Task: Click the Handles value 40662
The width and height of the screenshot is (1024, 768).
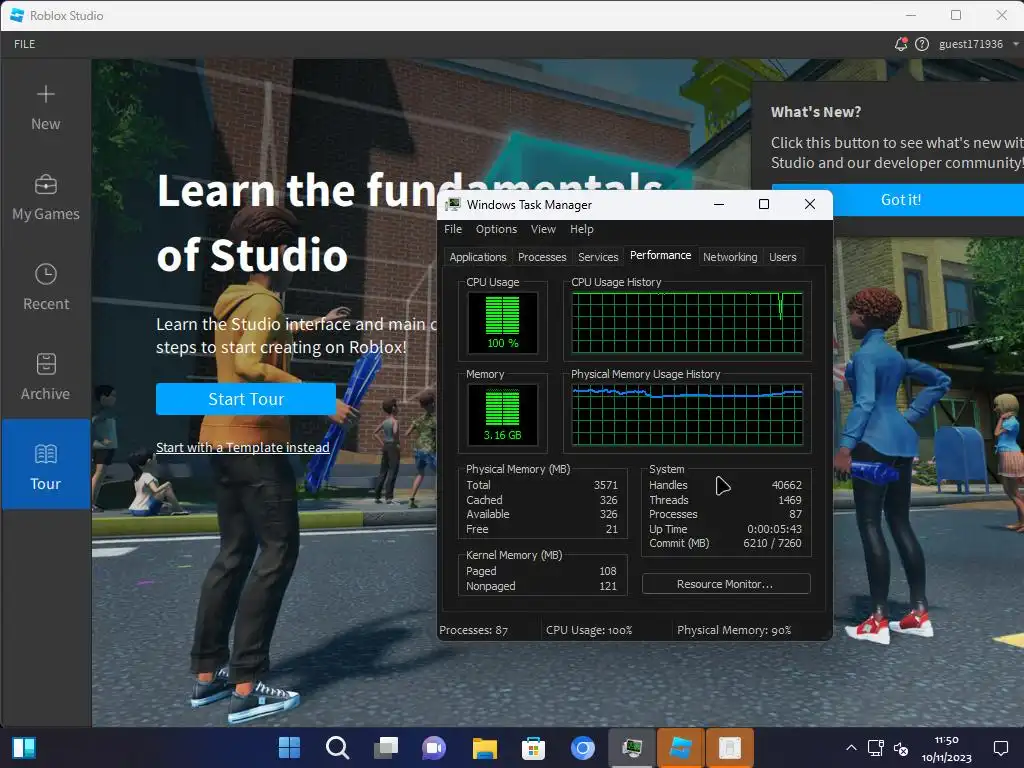Action: click(x=786, y=485)
